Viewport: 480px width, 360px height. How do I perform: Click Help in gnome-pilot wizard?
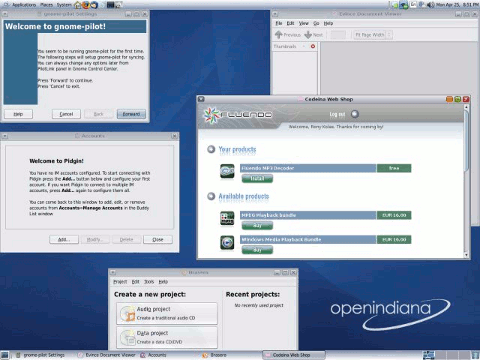pos(18,114)
